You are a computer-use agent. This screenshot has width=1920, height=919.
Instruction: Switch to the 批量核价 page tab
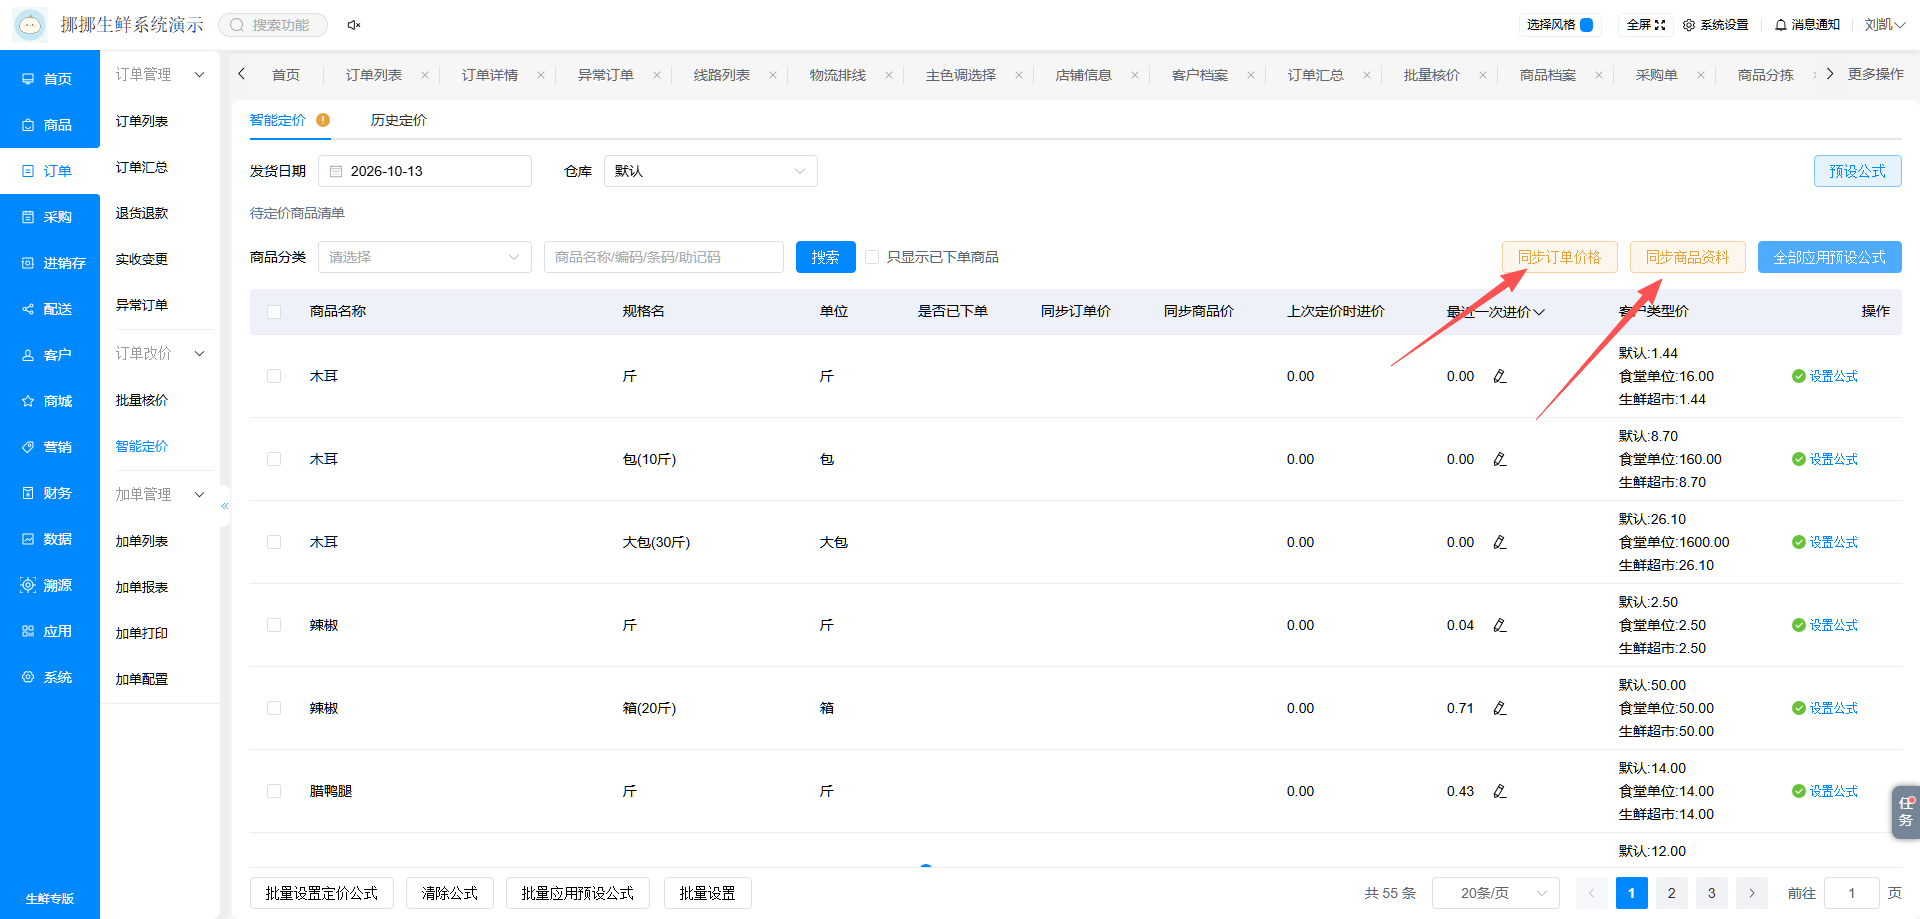pos(1431,75)
